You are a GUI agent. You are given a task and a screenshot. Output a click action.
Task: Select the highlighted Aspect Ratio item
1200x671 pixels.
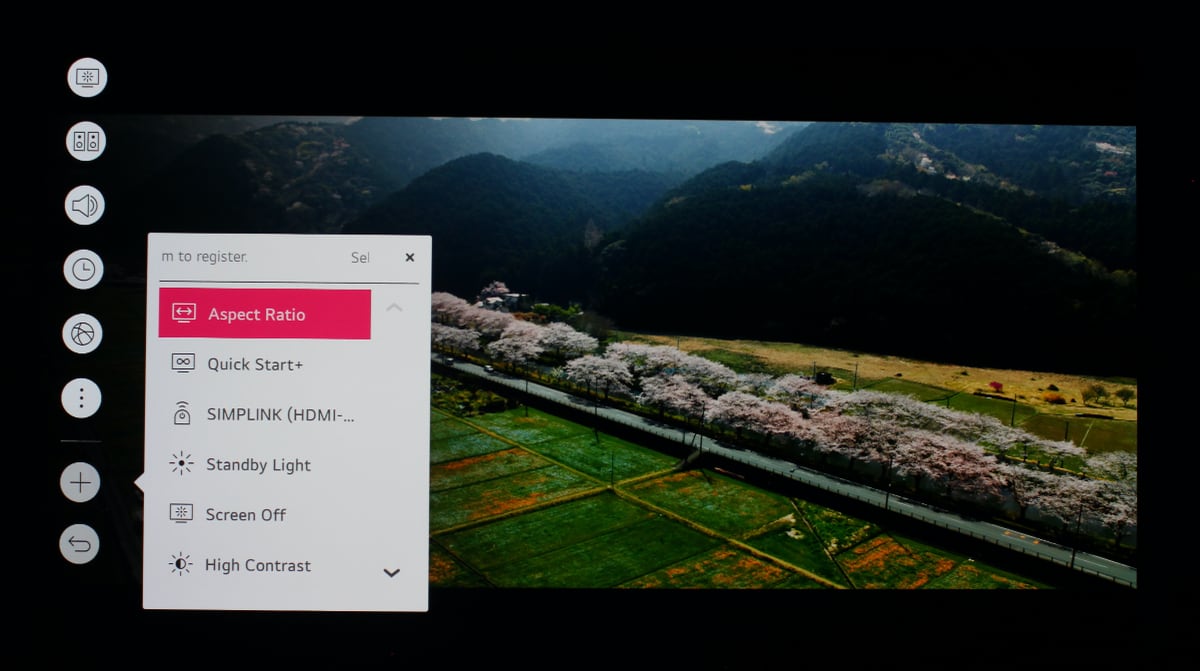[265, 314]
